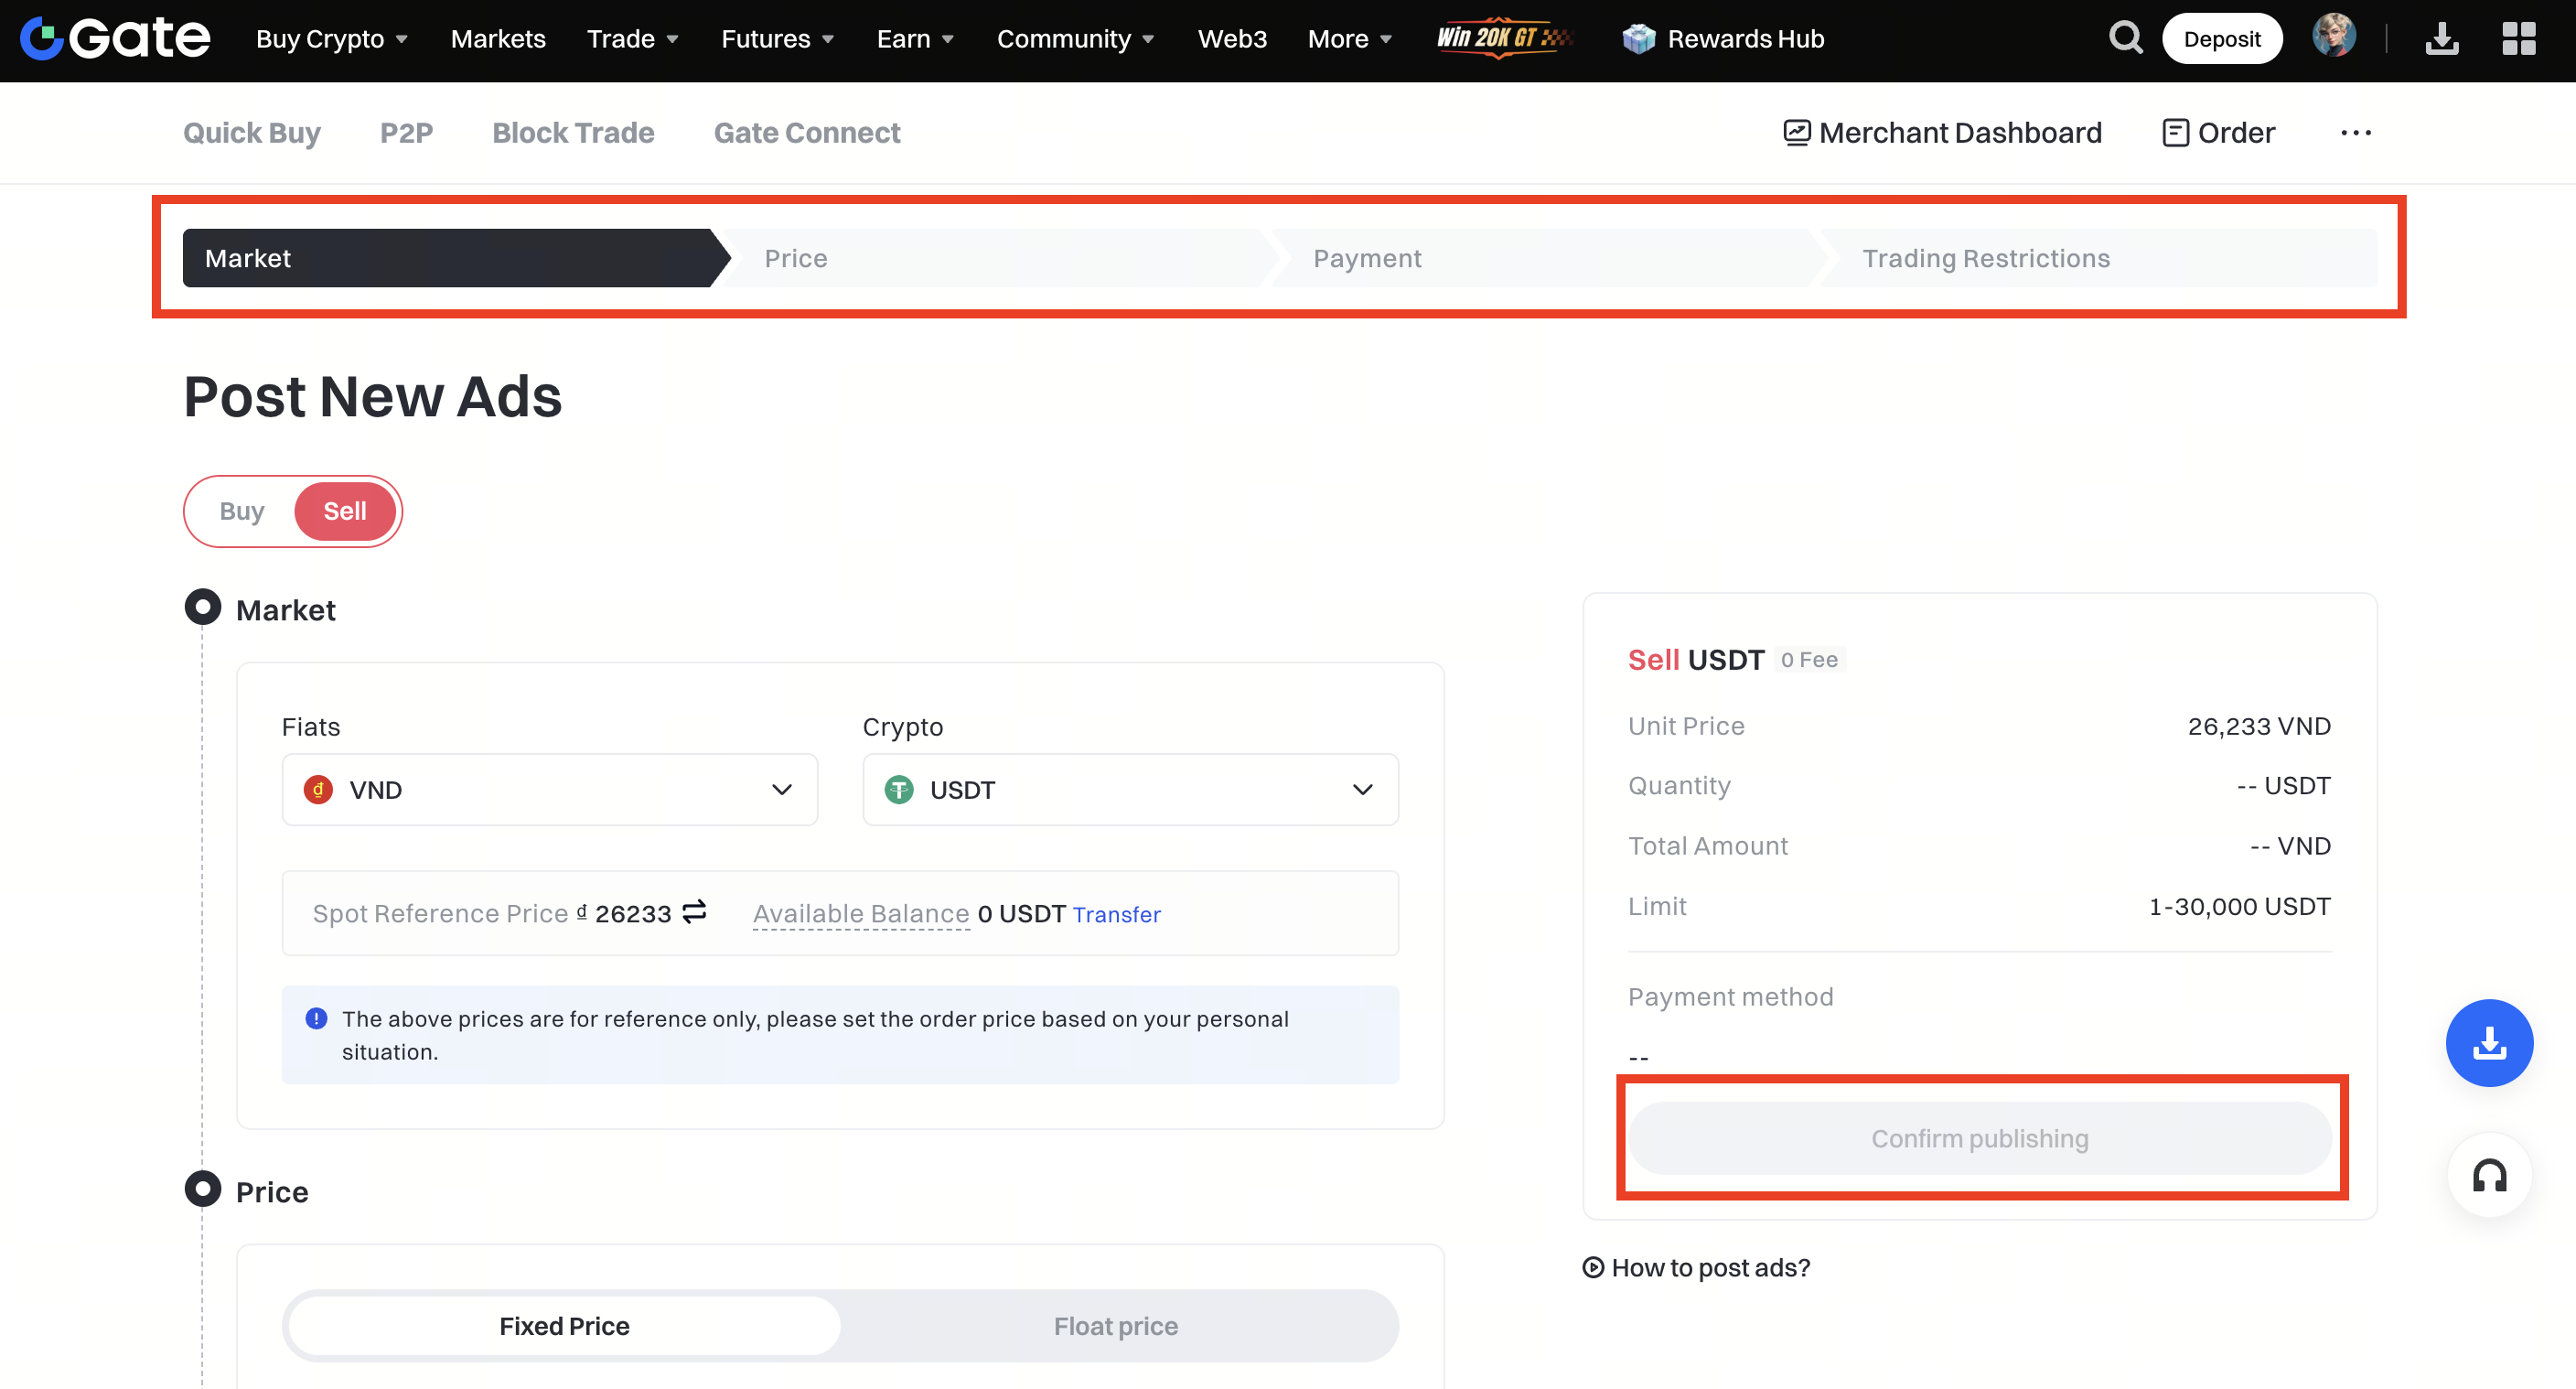Open the headset customer support icon
2576x1389 pixels.
(2488, 1175)
